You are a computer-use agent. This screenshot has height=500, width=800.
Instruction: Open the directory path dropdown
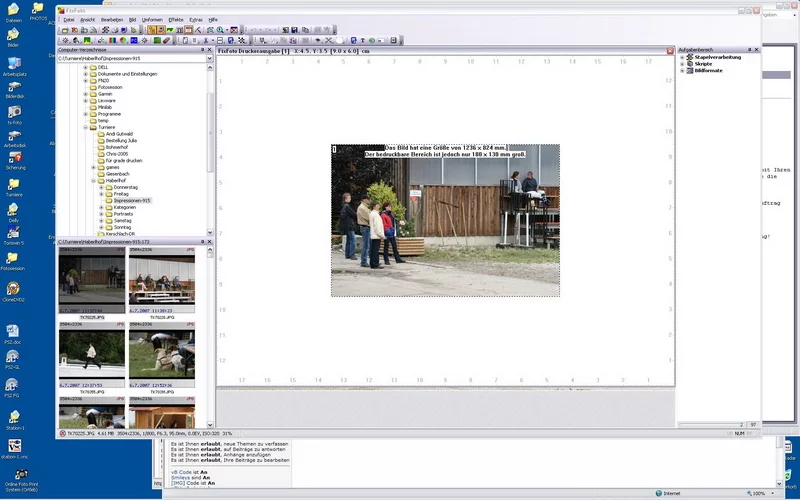[x=209, y=59]
